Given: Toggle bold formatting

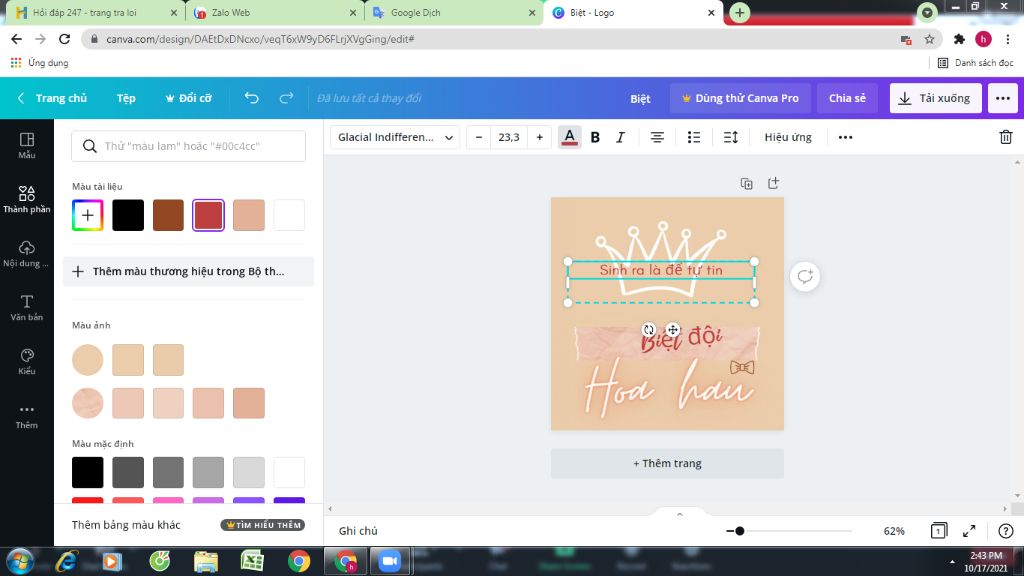Looking at the screenshot, I should tap(595, 137).
